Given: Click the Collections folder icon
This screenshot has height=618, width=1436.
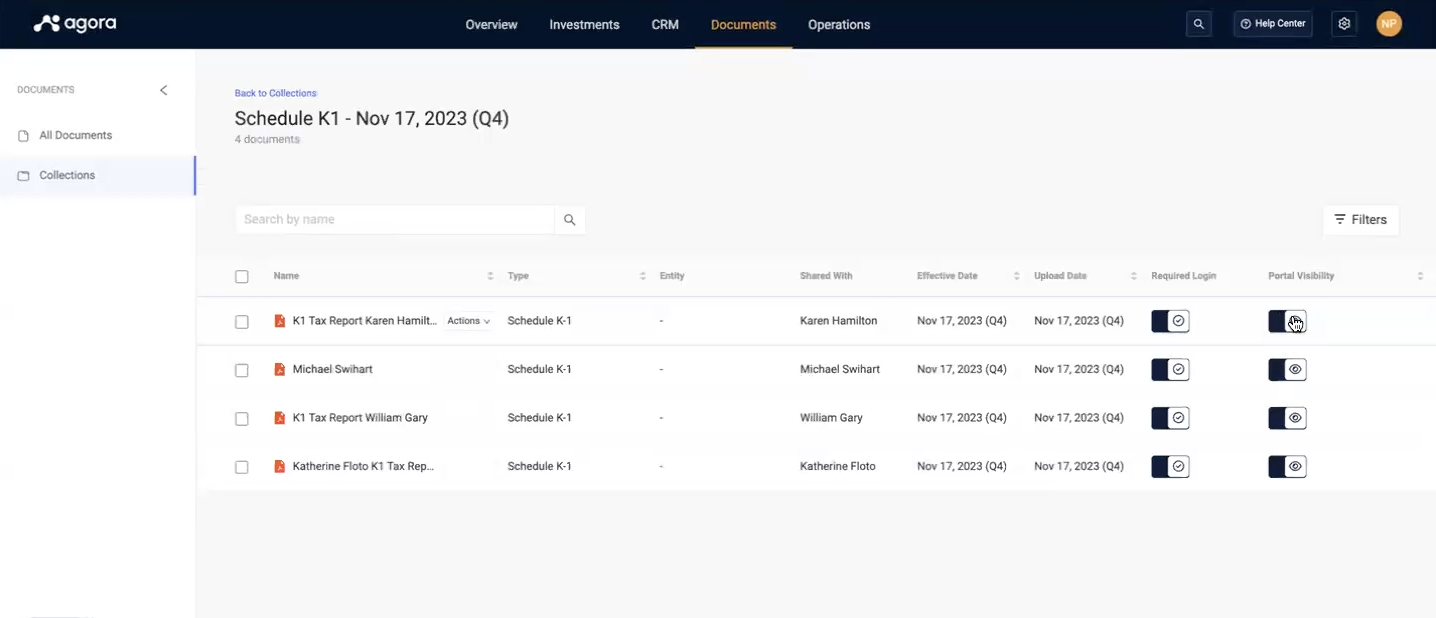Looking at the screenshot, I should point(23,176).
